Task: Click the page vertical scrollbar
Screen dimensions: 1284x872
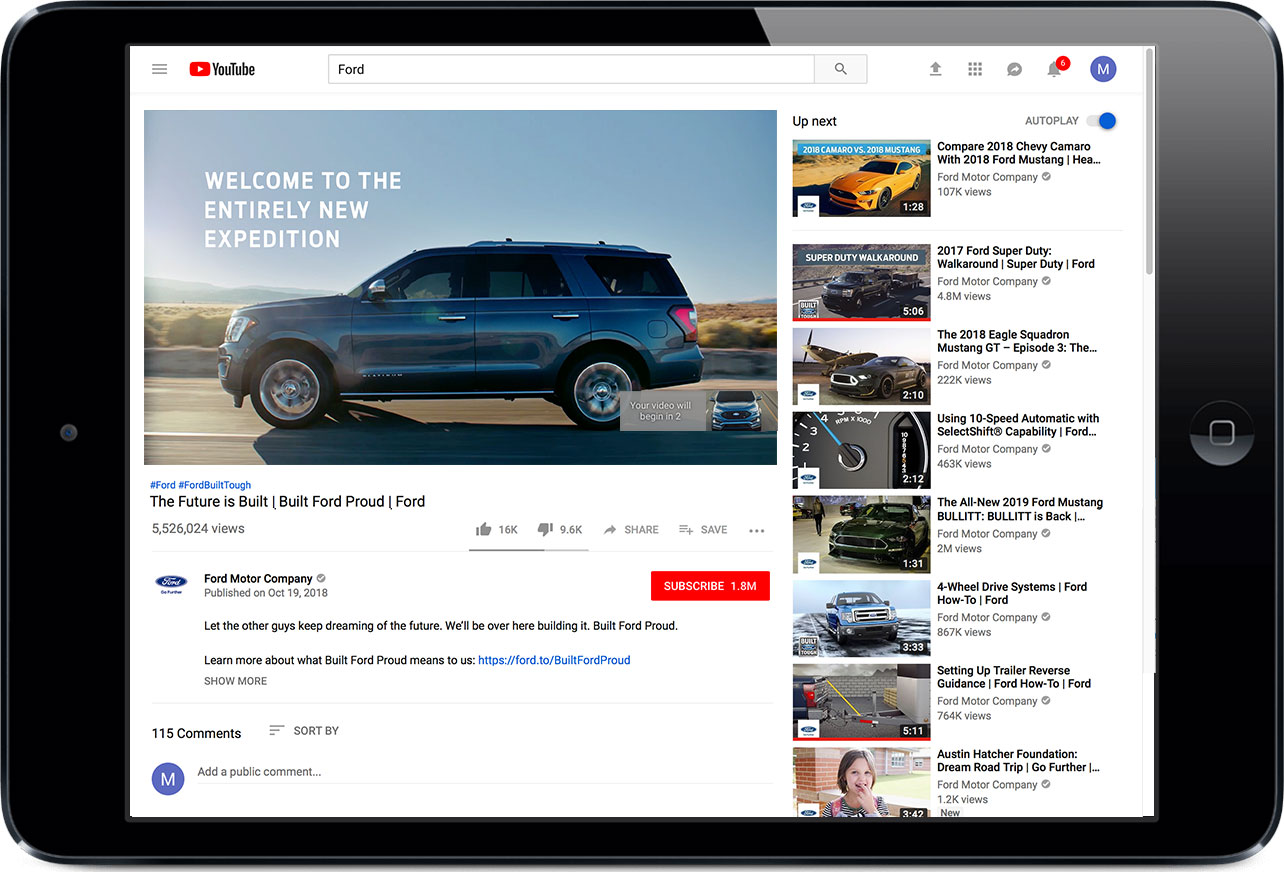Action: (x=1150, y=160)
